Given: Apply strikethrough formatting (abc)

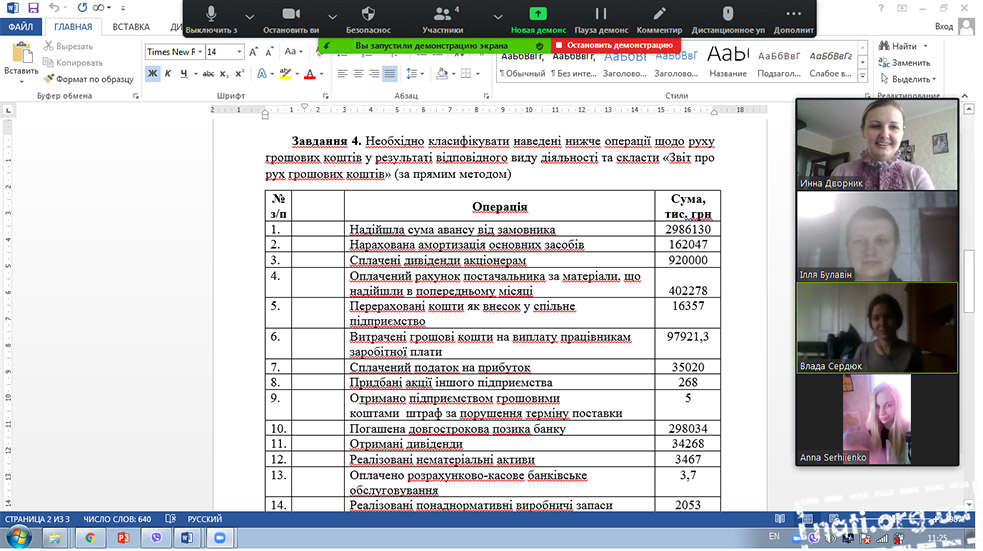Looking at the screenshot, I should click(x=208, y=74).
